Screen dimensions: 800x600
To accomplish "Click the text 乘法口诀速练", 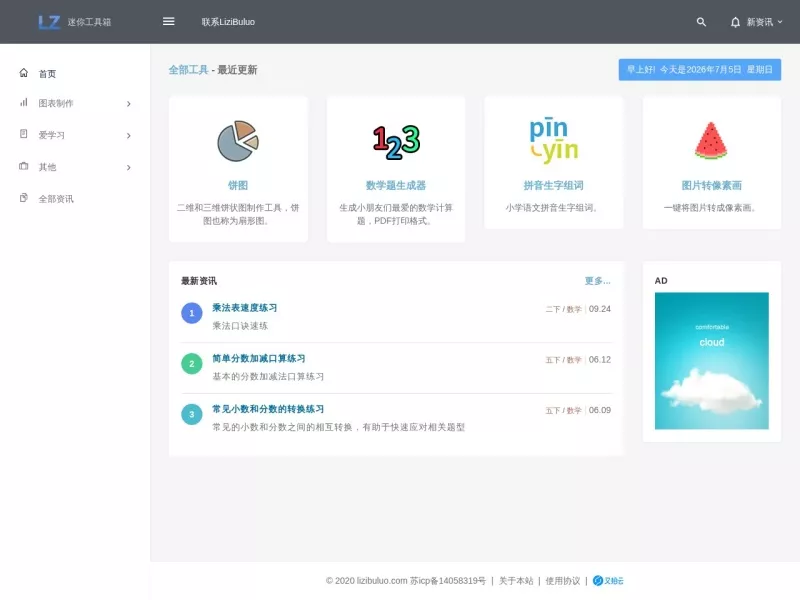I will [x=240, y=326].
